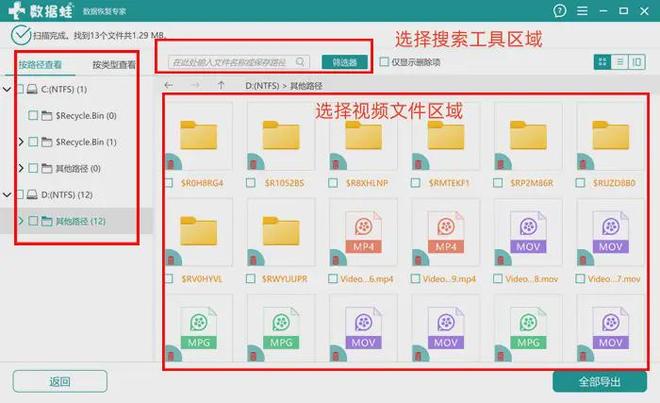
Task: Open the $RWYUUPR folder icon
Action: 281,231
